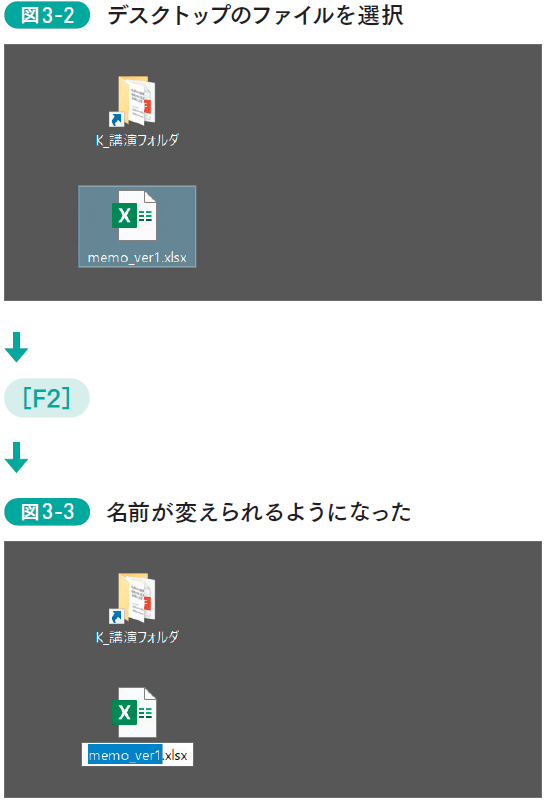The width and height of the screenshot is (546, 803).
Task: Select the K_講演フォルダ shortcut icon in the upper desktop
Action: (x=133, y=101)
